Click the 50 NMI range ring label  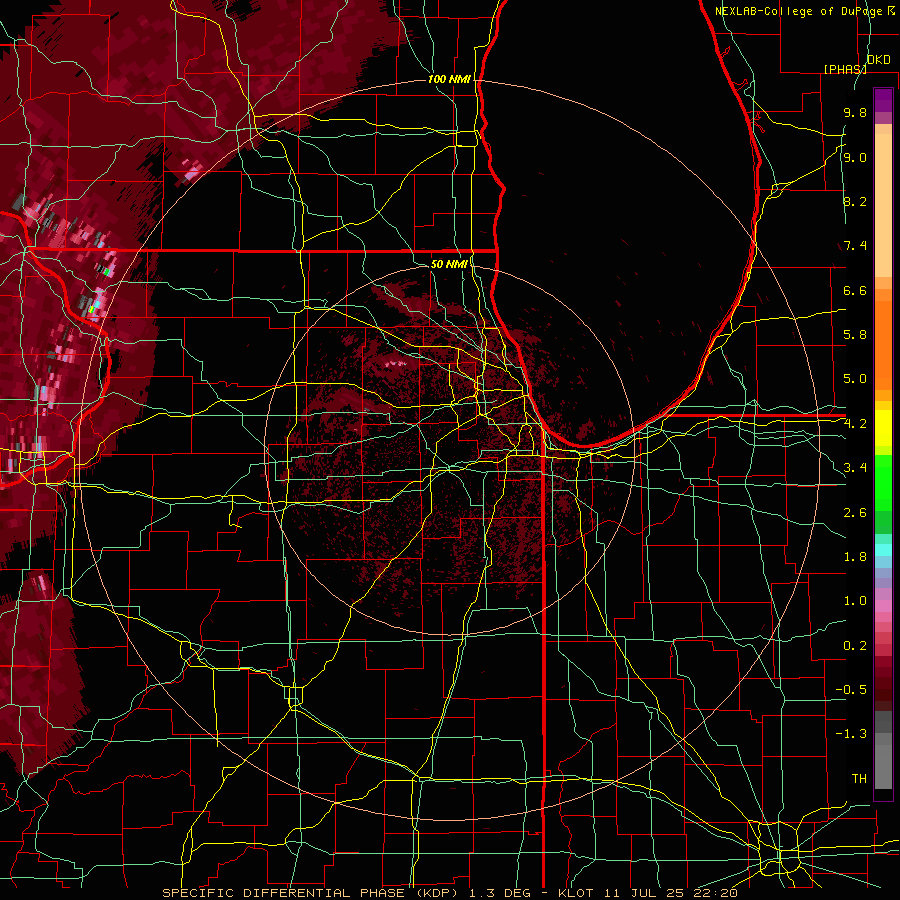point(449,264)
